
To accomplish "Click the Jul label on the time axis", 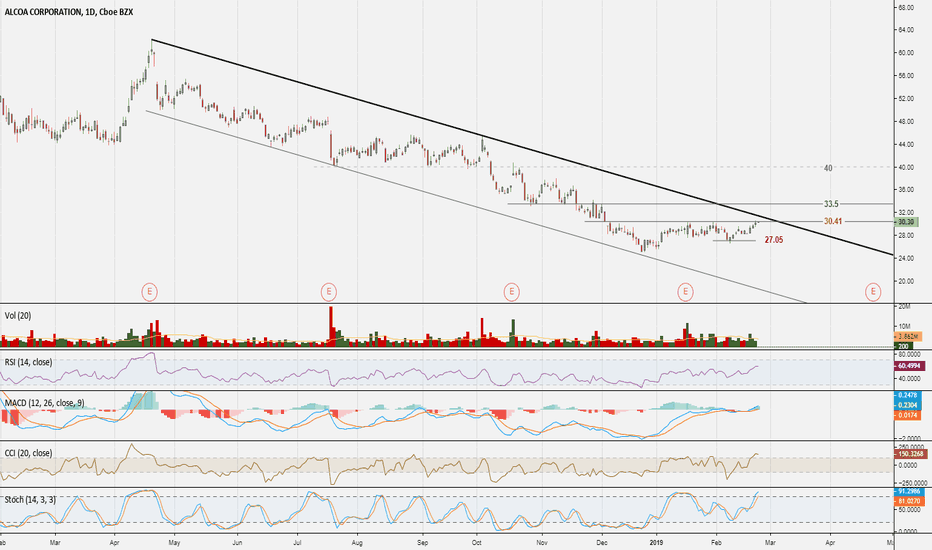I will (298, 542).
